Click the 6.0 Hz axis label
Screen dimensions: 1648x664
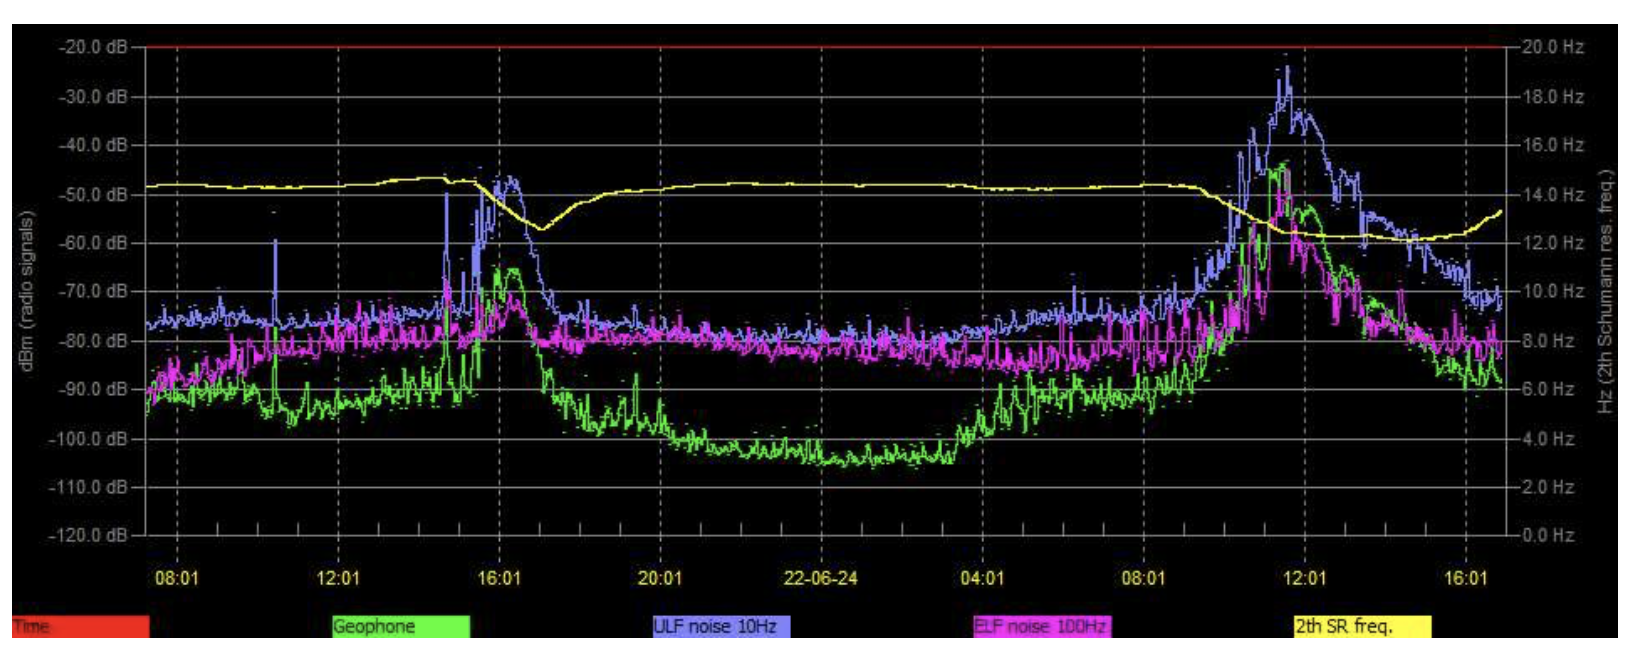(x=1549, y=389)
